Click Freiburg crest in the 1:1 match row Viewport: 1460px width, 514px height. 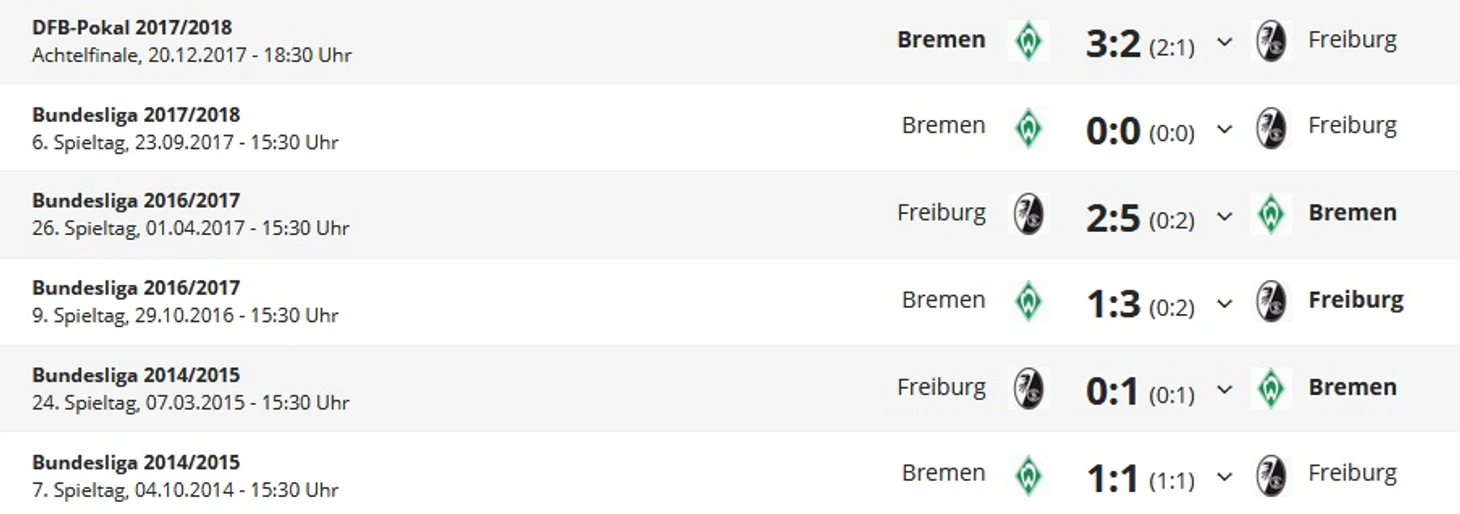[1271, 474]
